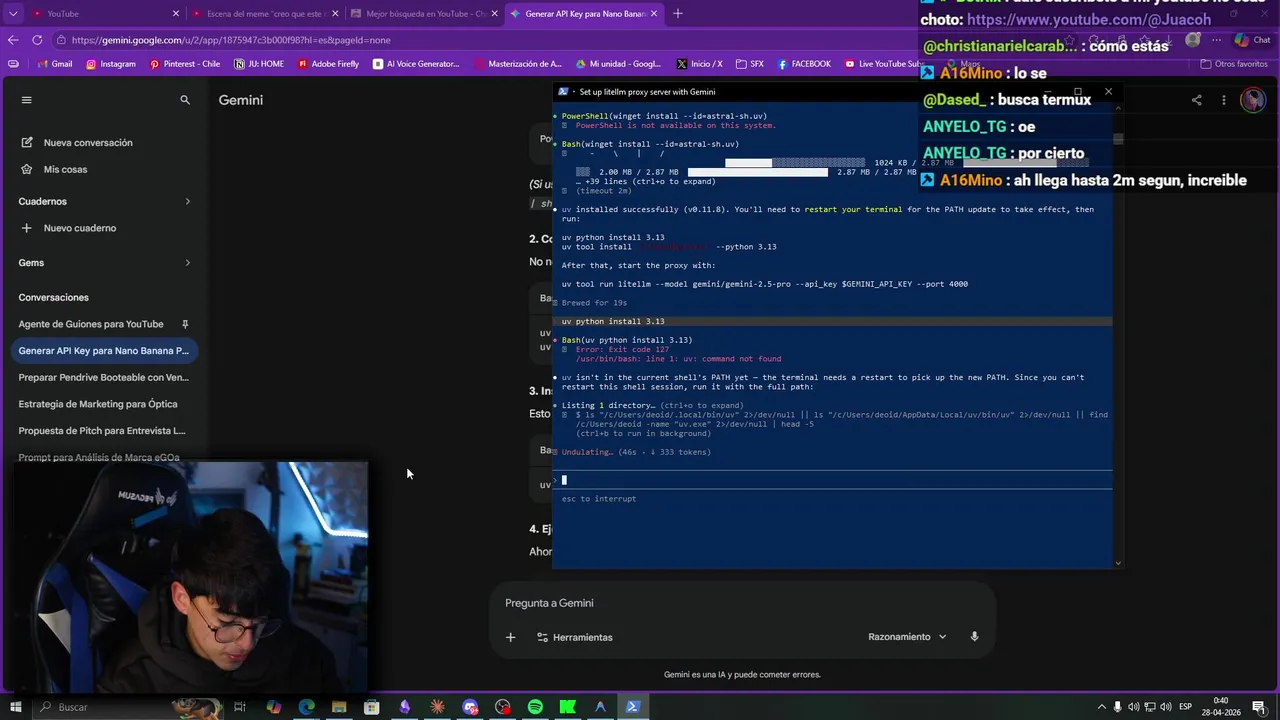Image resolution: width=1280 pixels, height=720 pixels.
Task: Open the Gmail bookmark
Action: pos(55,64)
